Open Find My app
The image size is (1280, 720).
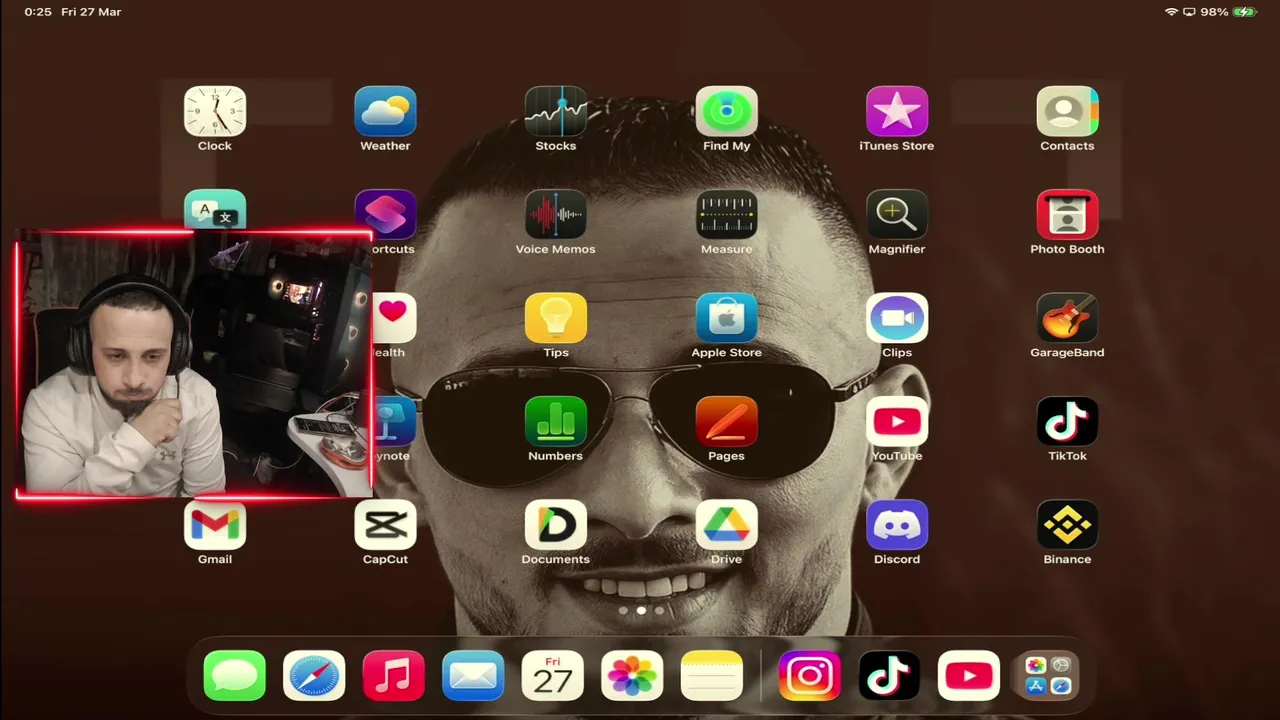727,111
